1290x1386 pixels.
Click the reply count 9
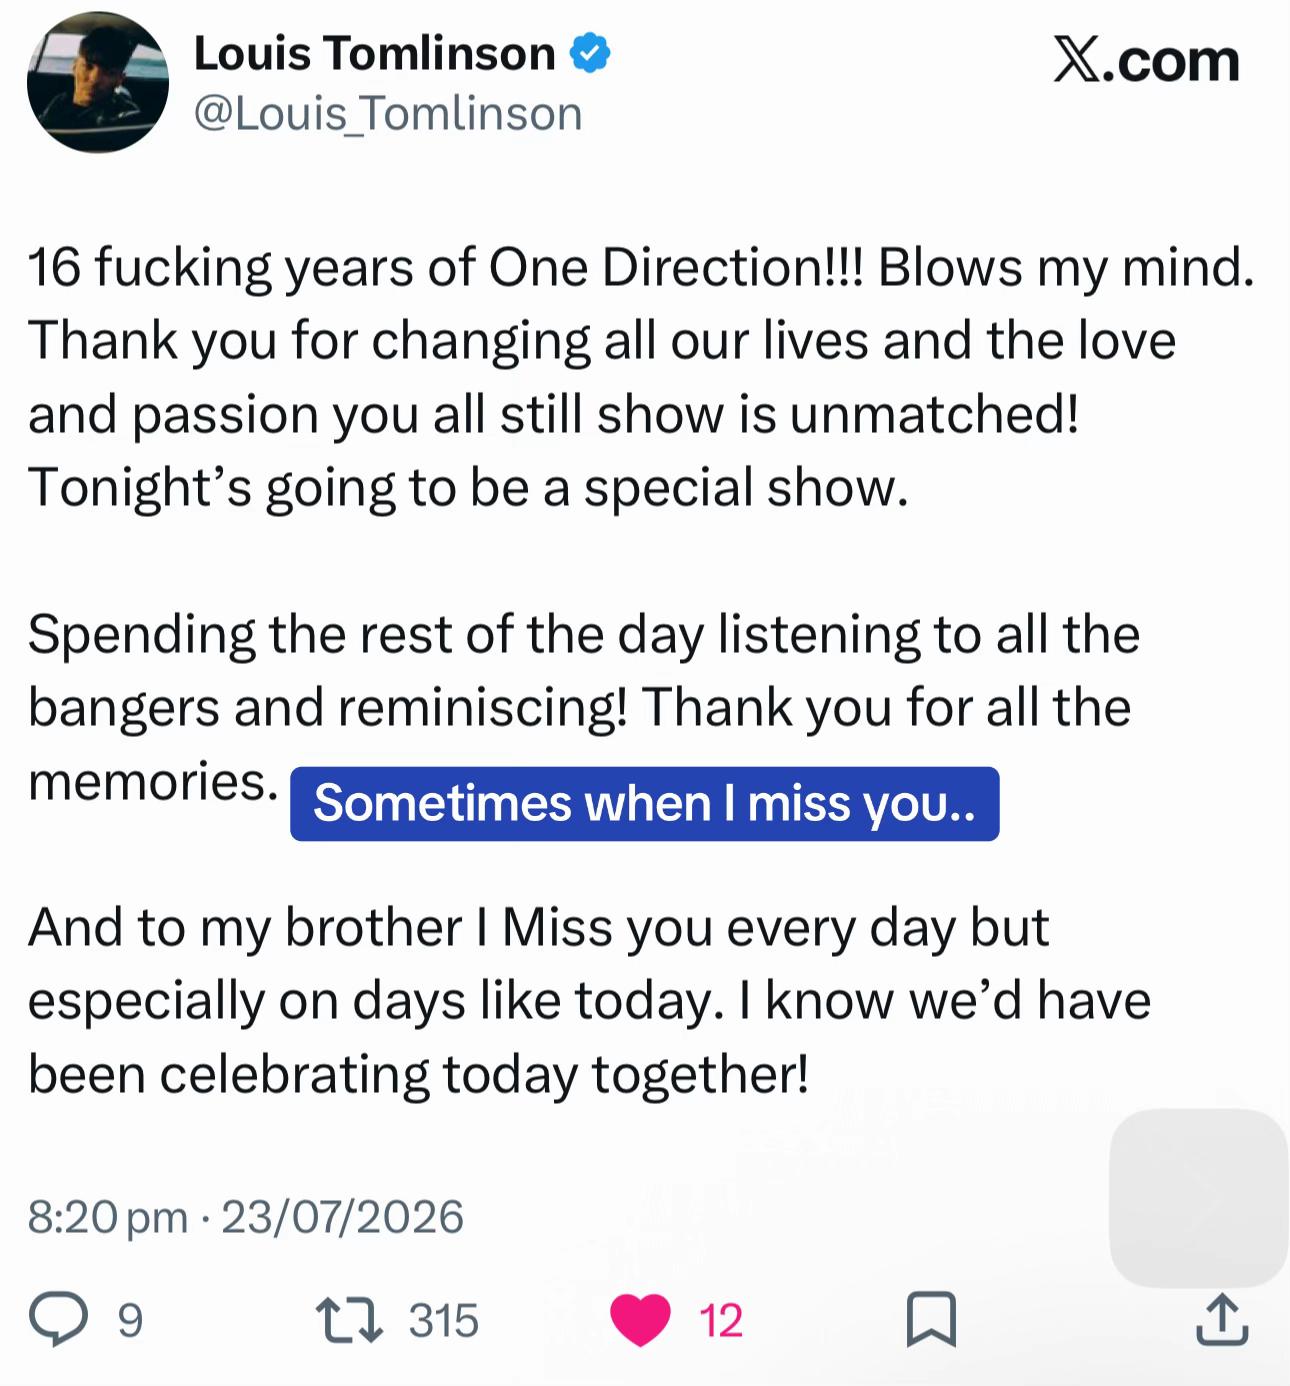point(131,1321)
